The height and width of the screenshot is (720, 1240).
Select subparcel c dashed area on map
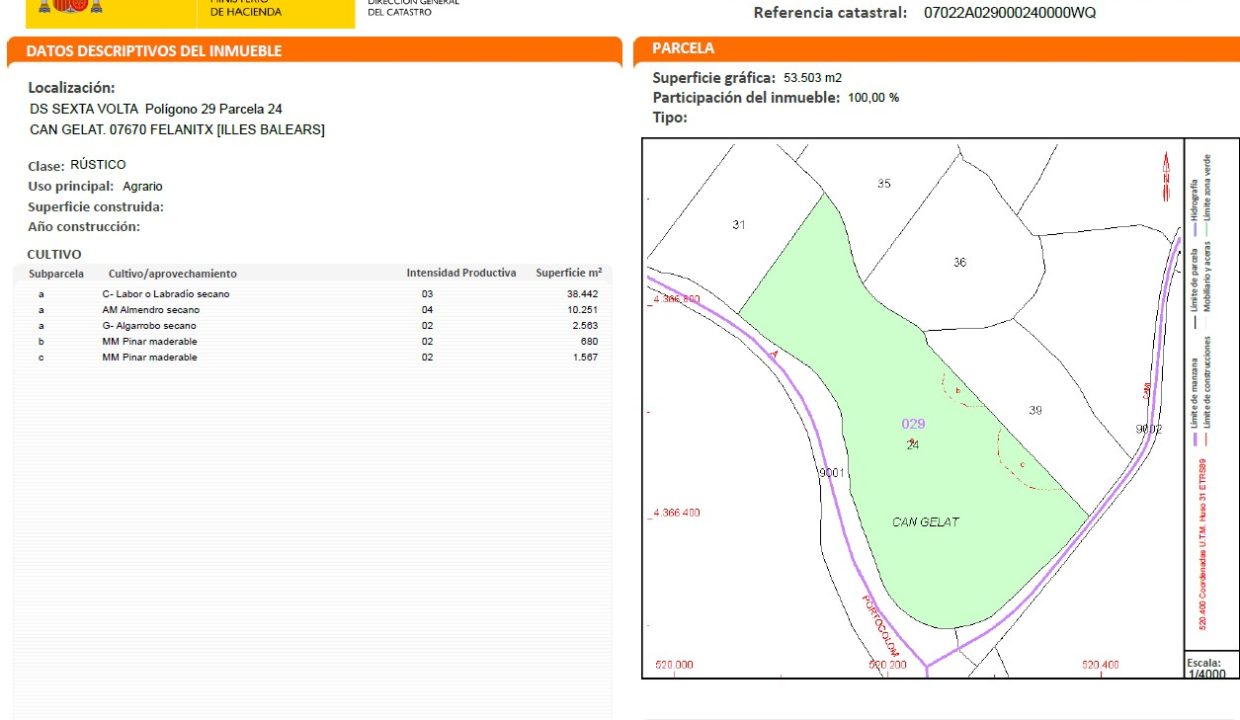(1021, 464)
